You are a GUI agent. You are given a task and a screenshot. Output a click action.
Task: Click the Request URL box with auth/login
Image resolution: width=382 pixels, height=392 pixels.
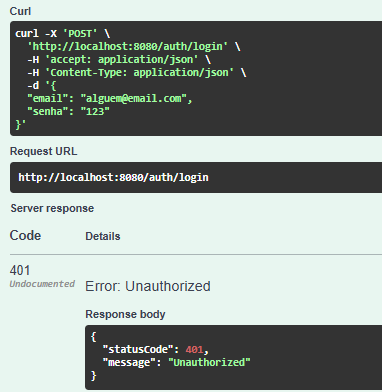point(196,177)
